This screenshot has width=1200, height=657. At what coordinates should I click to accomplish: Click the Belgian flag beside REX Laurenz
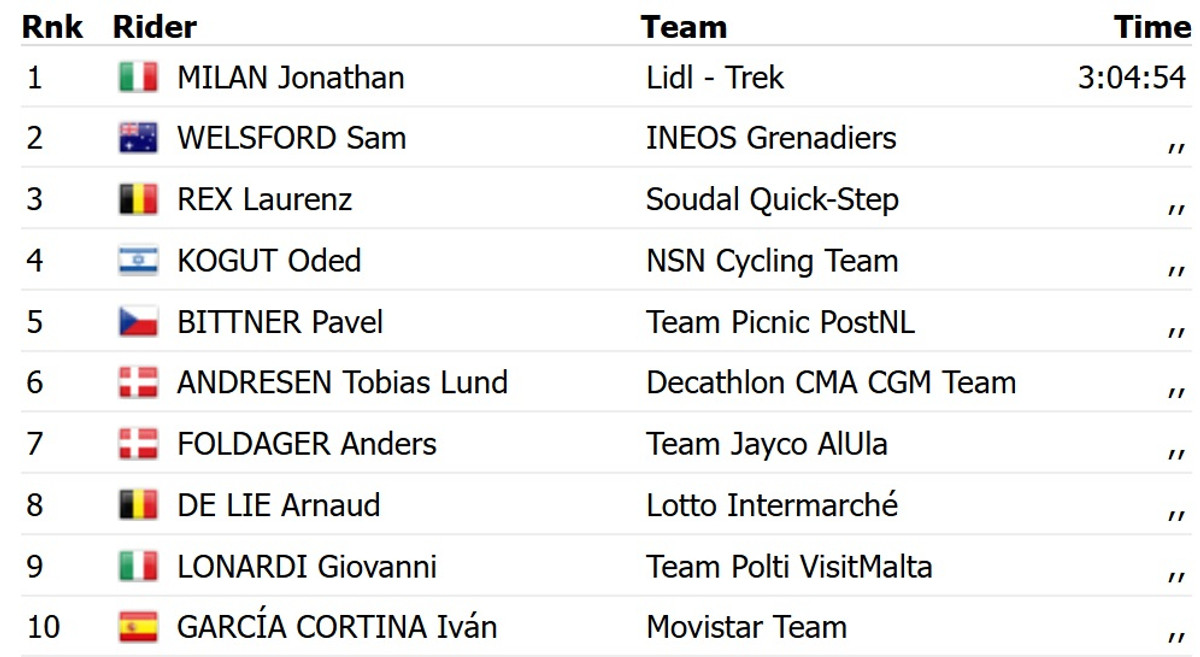coord(138,199)
